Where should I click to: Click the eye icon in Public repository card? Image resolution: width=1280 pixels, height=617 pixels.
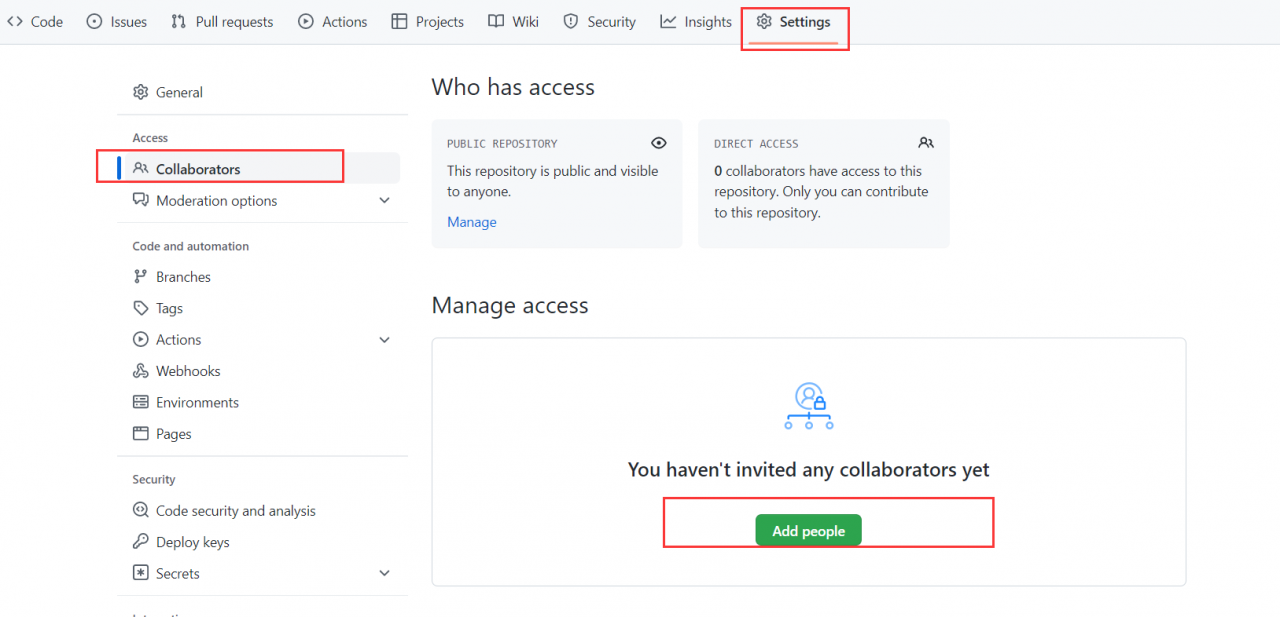[658, 143]
